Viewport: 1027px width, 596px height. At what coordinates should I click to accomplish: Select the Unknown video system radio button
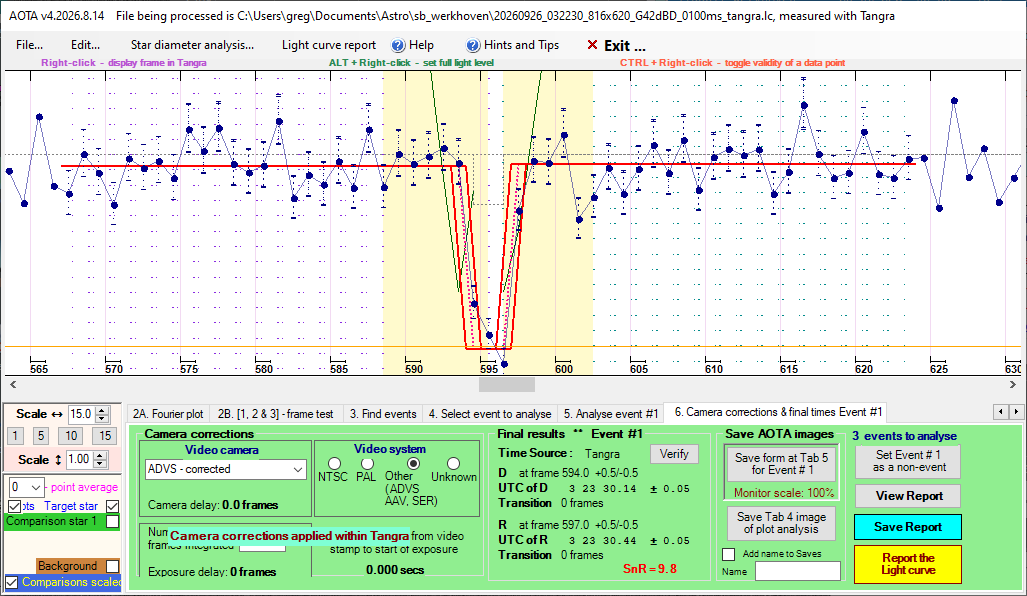tap(453, 464)
